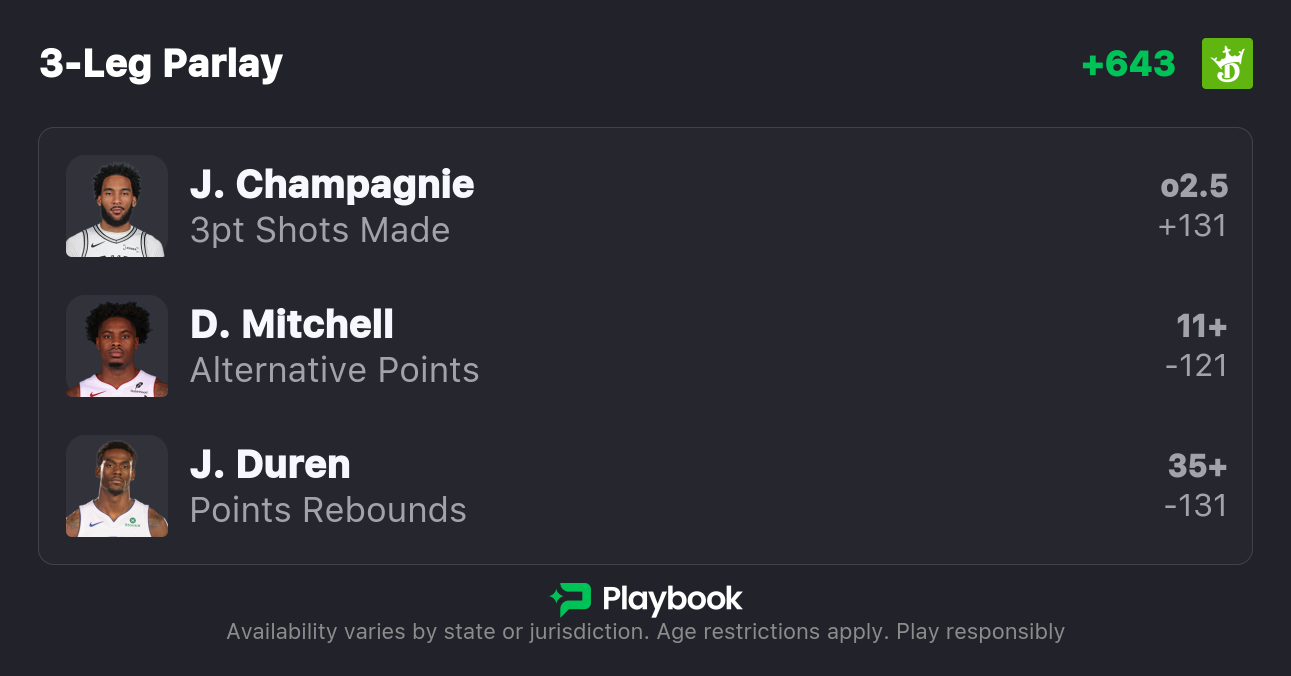Click the +131 odds value
This screenshot has height=676, width=1291.
[1192, 226]
